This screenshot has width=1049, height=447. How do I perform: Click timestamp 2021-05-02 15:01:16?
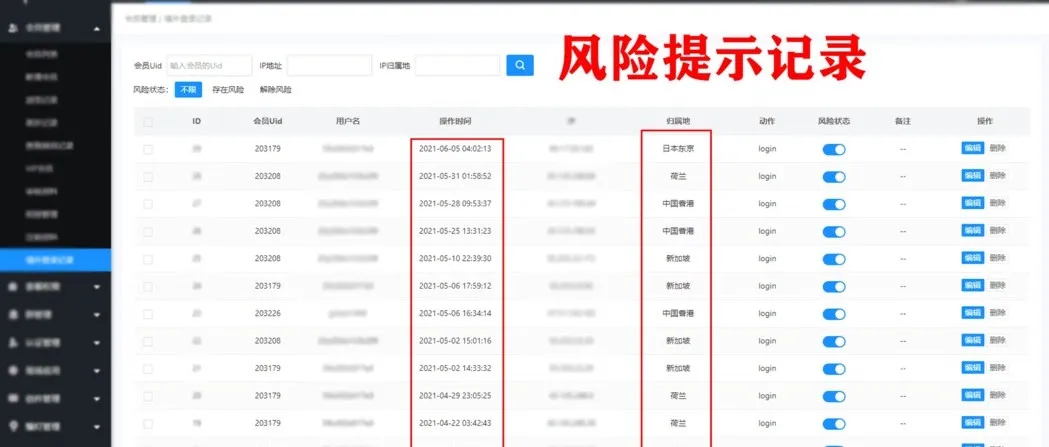[455, 341]
